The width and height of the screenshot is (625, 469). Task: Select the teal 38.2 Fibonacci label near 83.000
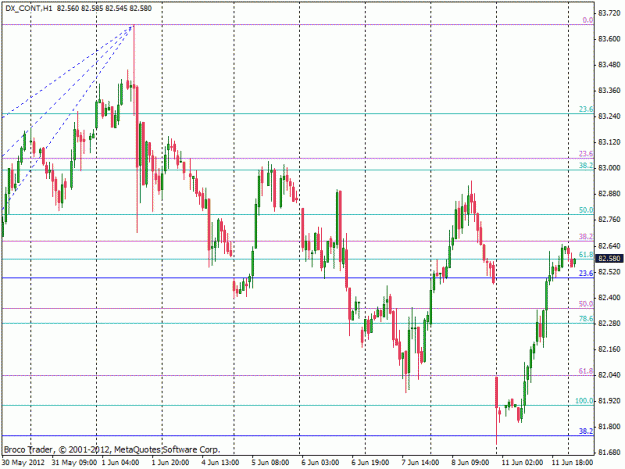[x=586, y=165]
